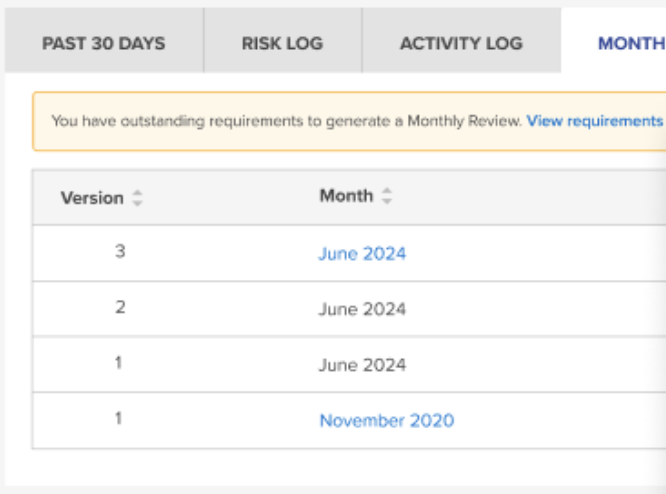666x494 pixels.
Task: Click version number 2 cell
Action: point(120,307)
